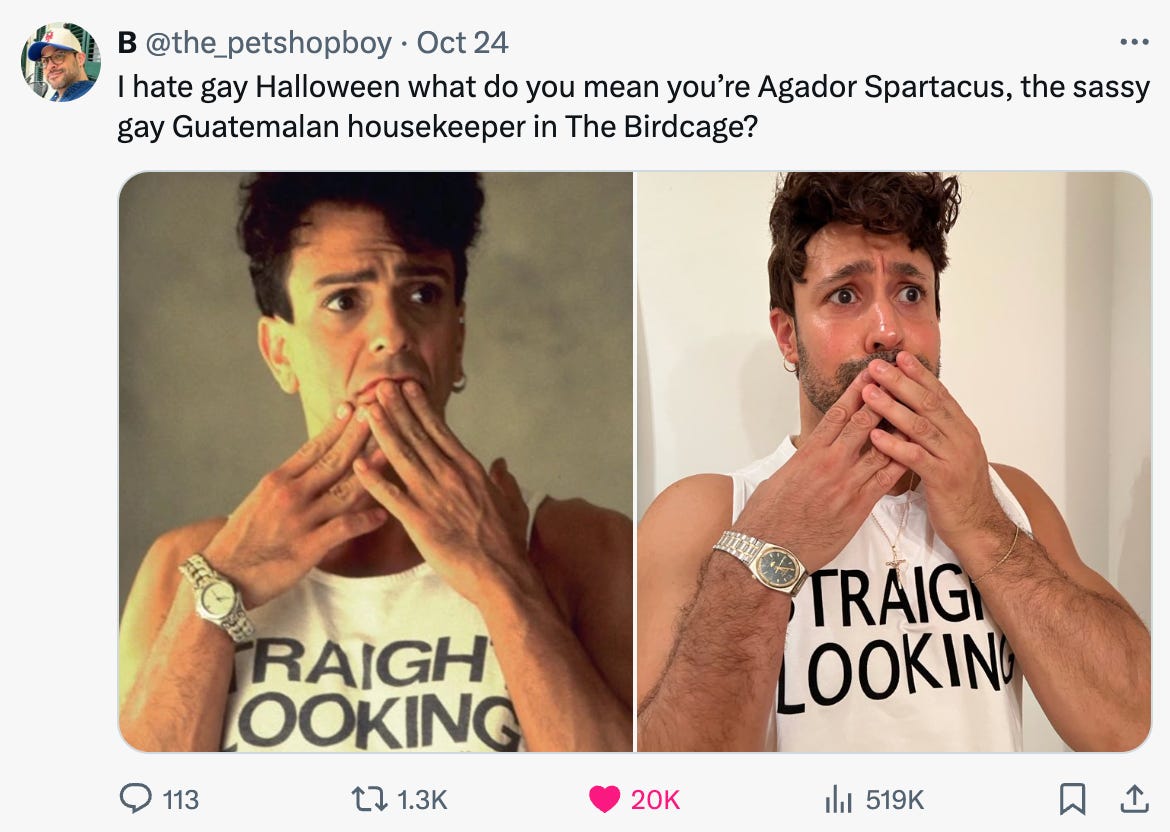This screenshot has width=1170, height=832.
Task: Click the 20K likes count
Action: (655, 800)
